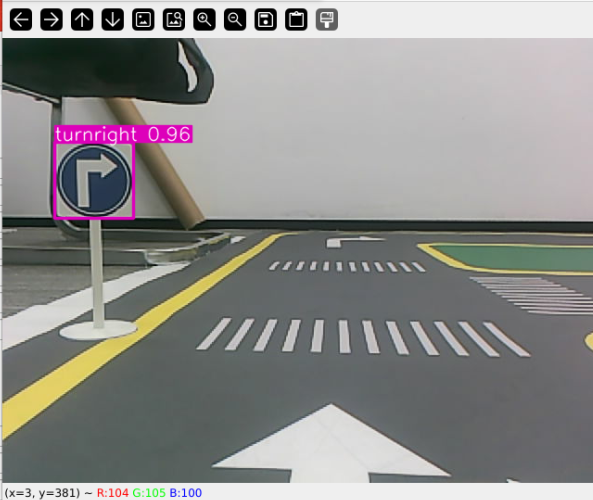Pan the image right with the arrow icon

51,19
